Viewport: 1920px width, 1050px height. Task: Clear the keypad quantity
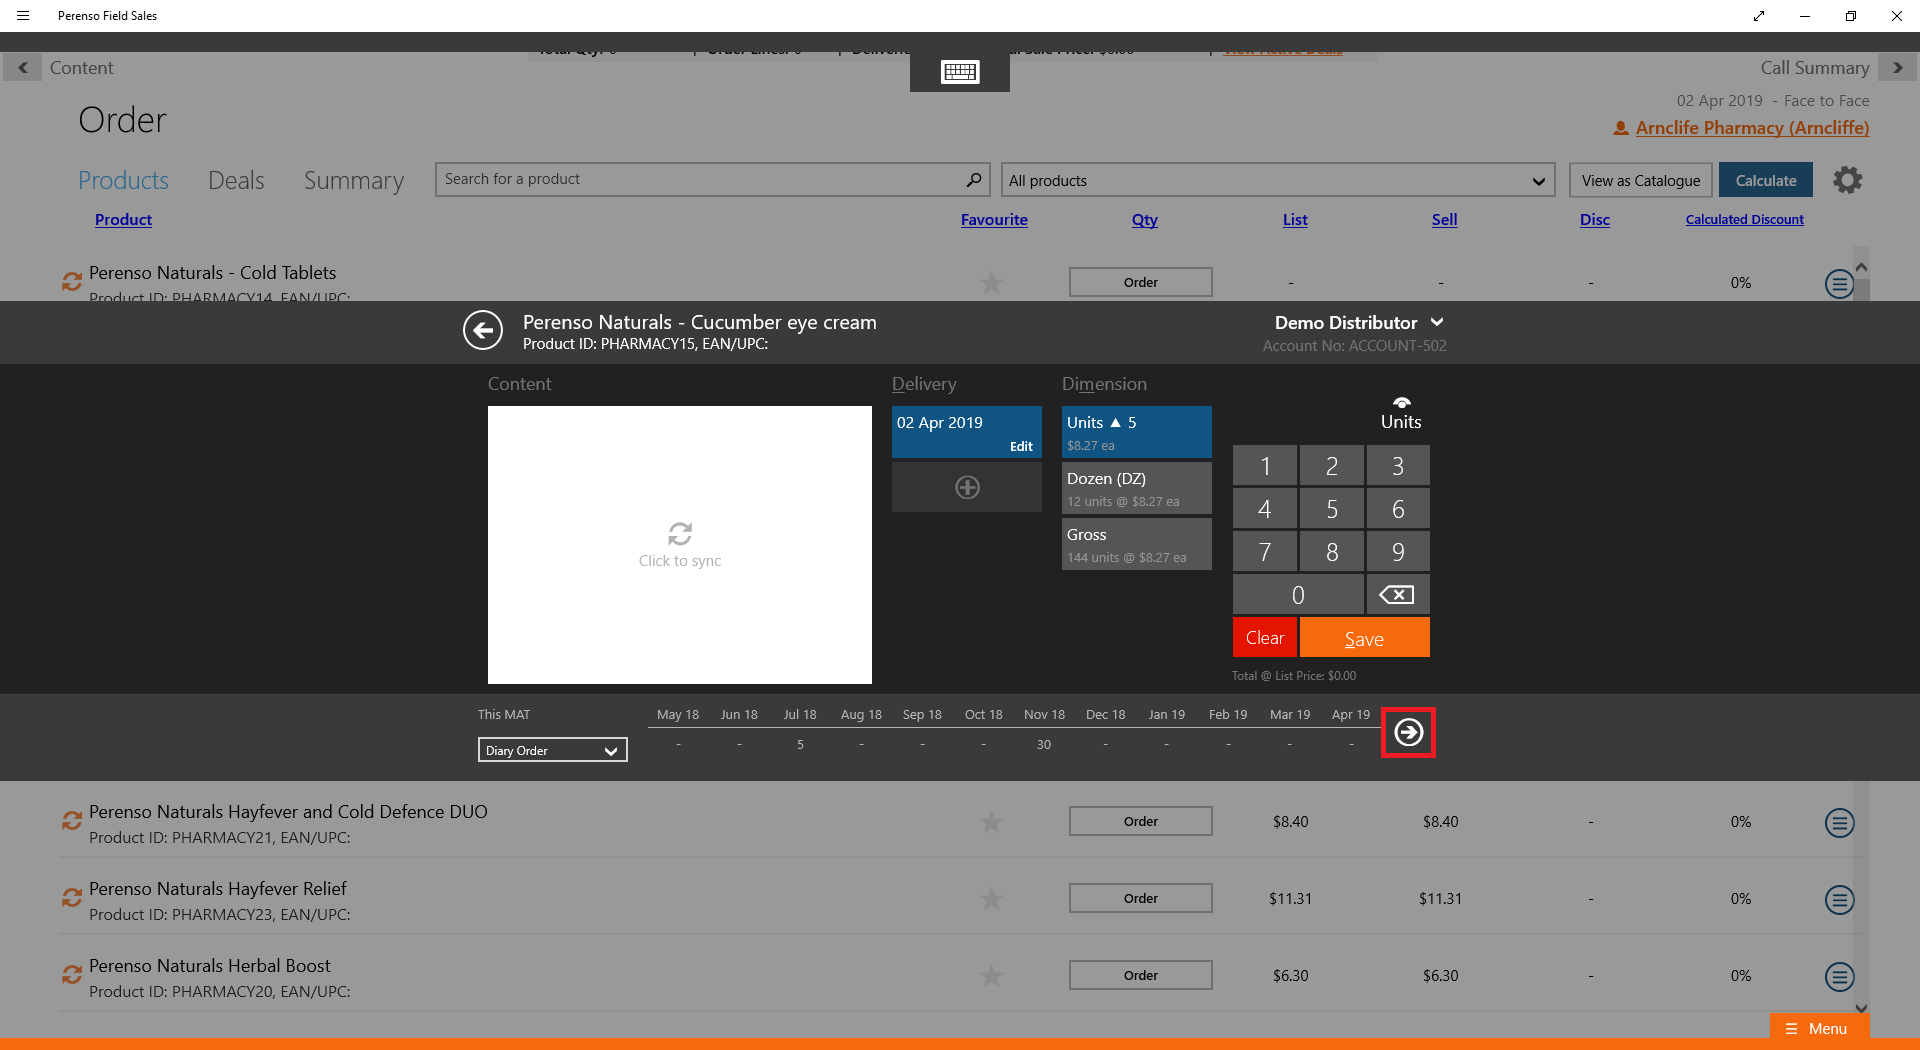[1265, 638]
